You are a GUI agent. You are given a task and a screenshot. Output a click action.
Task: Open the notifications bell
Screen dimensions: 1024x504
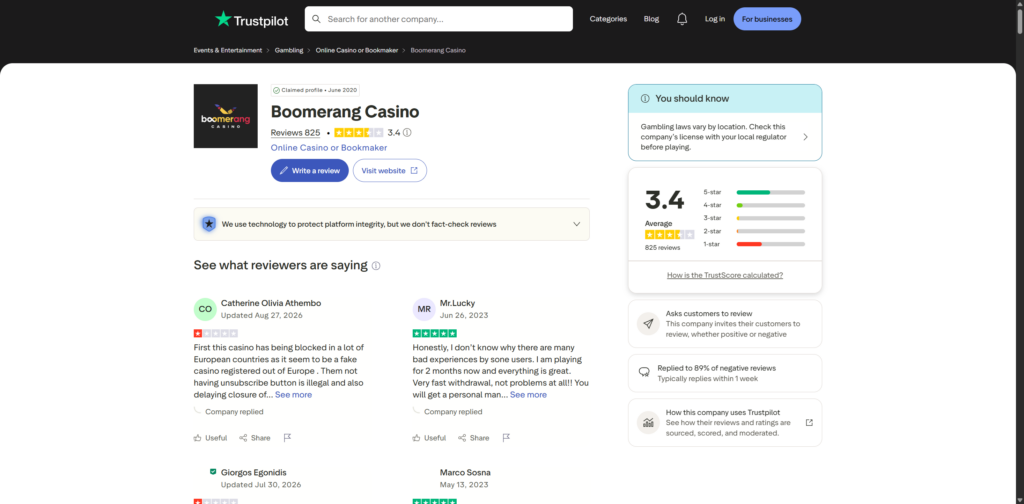[x=682, y=19]
